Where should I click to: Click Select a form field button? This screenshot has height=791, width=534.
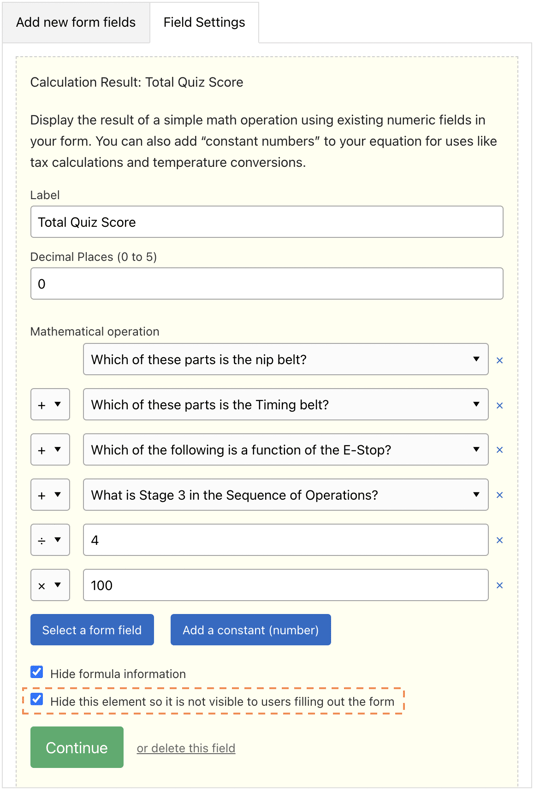[x=92, y=630]
